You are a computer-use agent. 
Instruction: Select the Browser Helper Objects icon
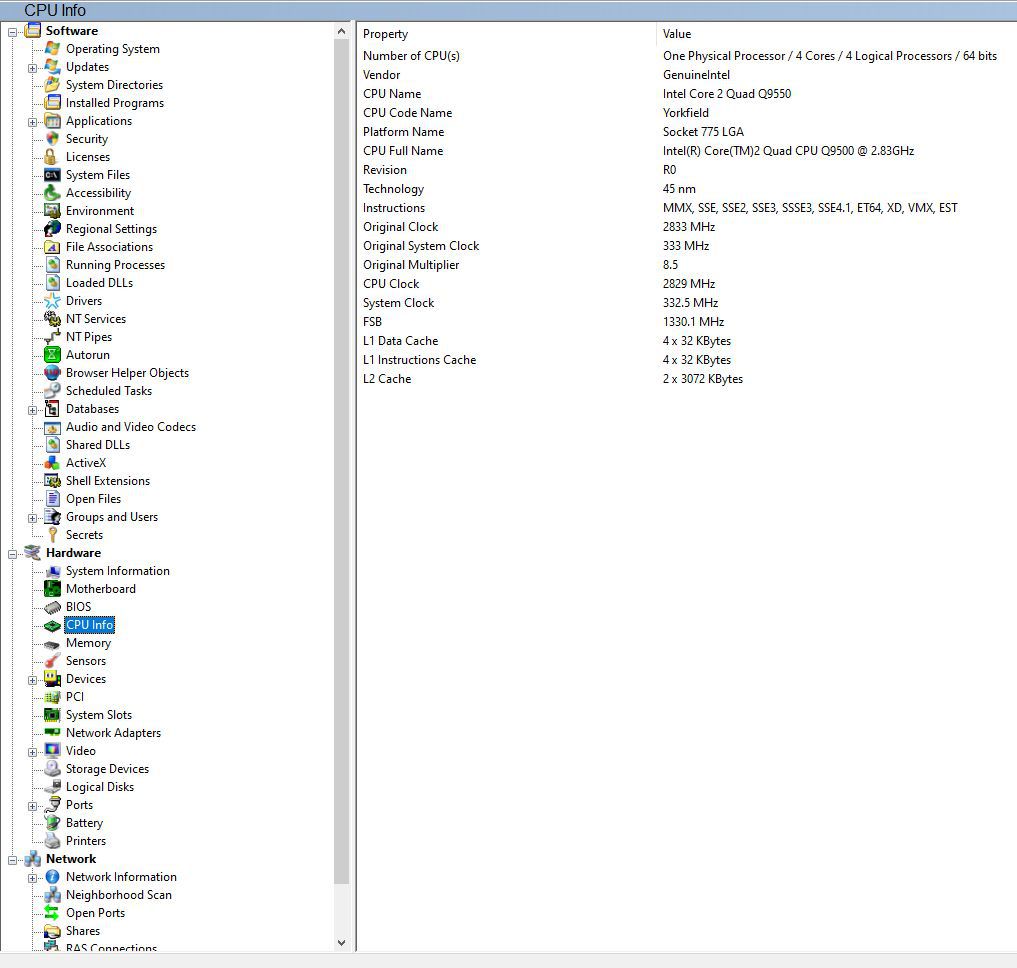pos(53,373)
